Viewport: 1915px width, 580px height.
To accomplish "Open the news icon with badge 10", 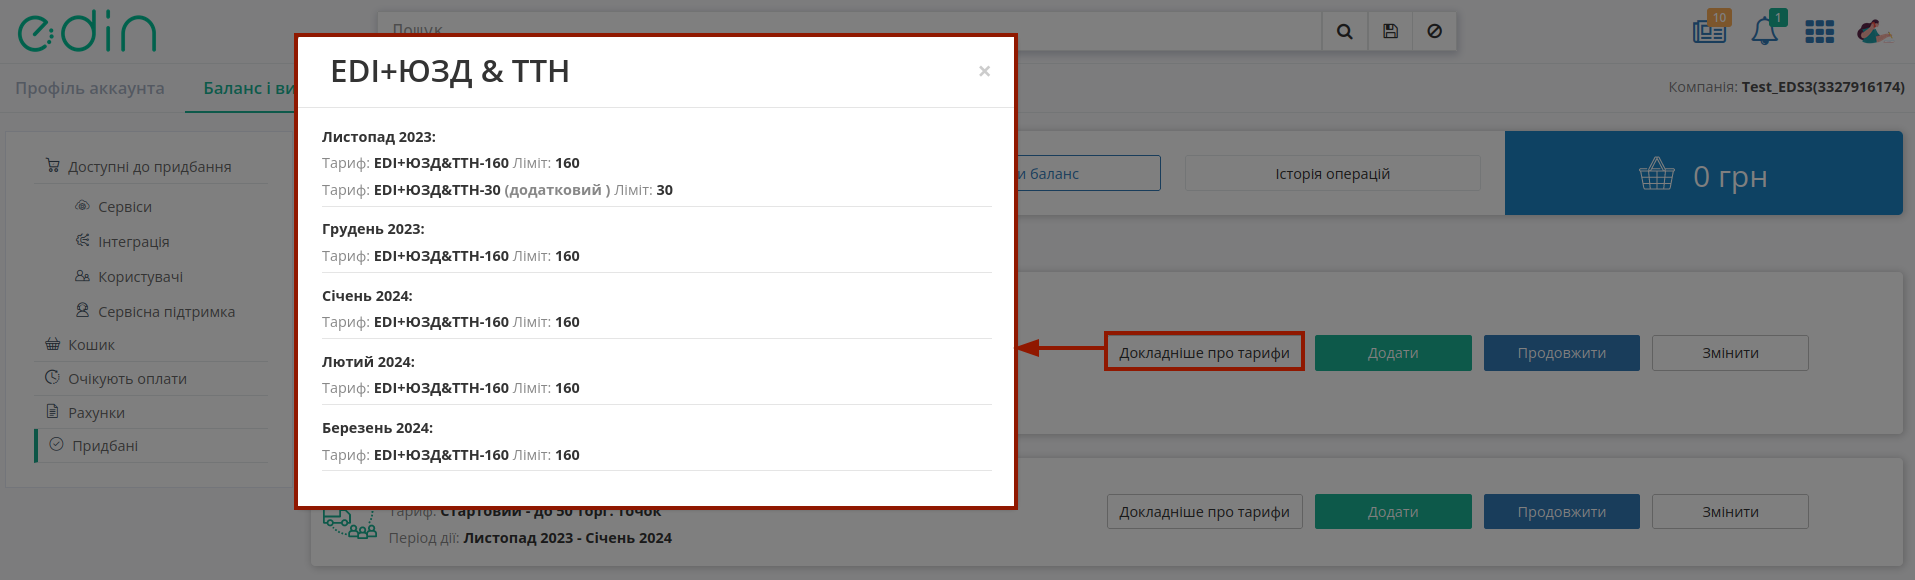I will point(1710,30).
